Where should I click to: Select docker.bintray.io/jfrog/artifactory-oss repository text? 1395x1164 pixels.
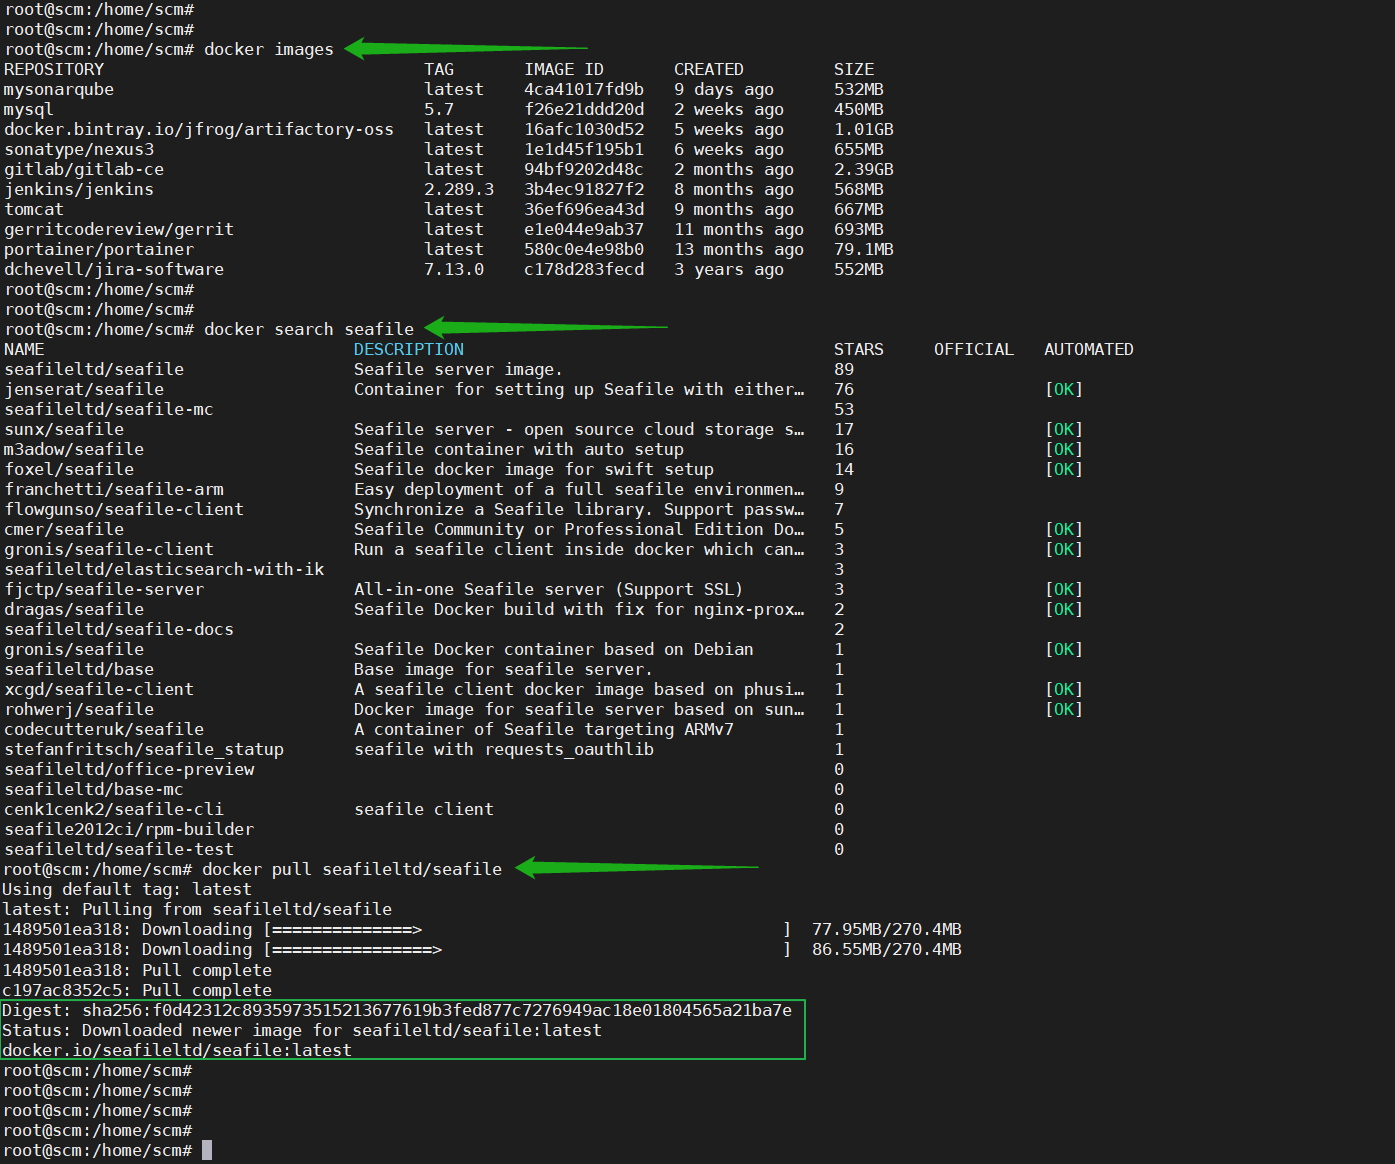(199, 129)
